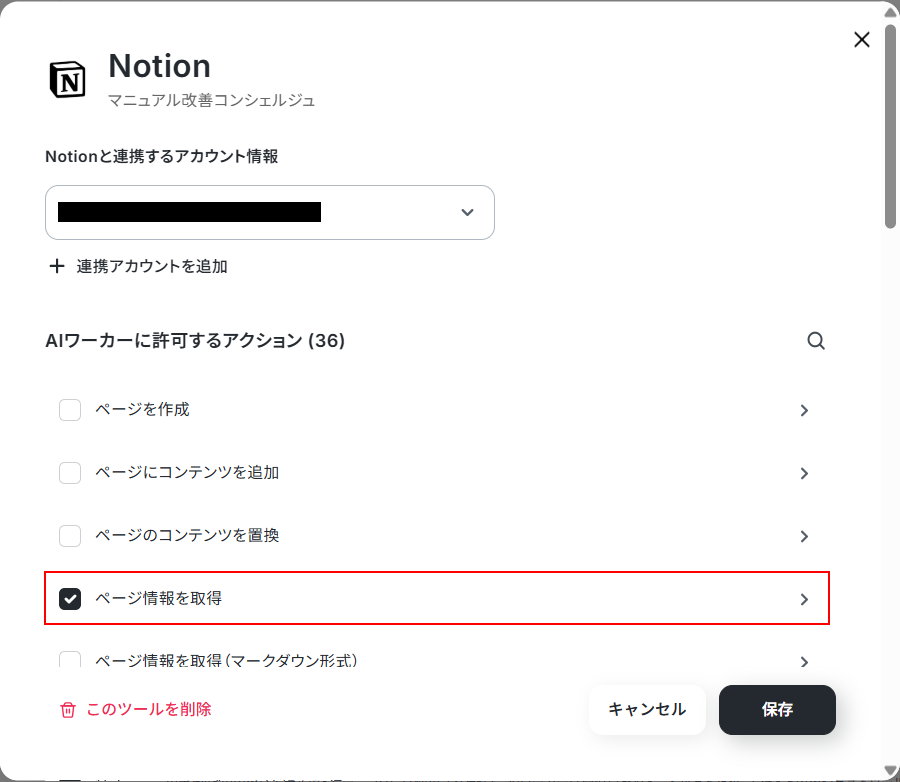Open the Notion account dropdown
The width and height of the screenshot is (900, 782).
pos(270,212)
